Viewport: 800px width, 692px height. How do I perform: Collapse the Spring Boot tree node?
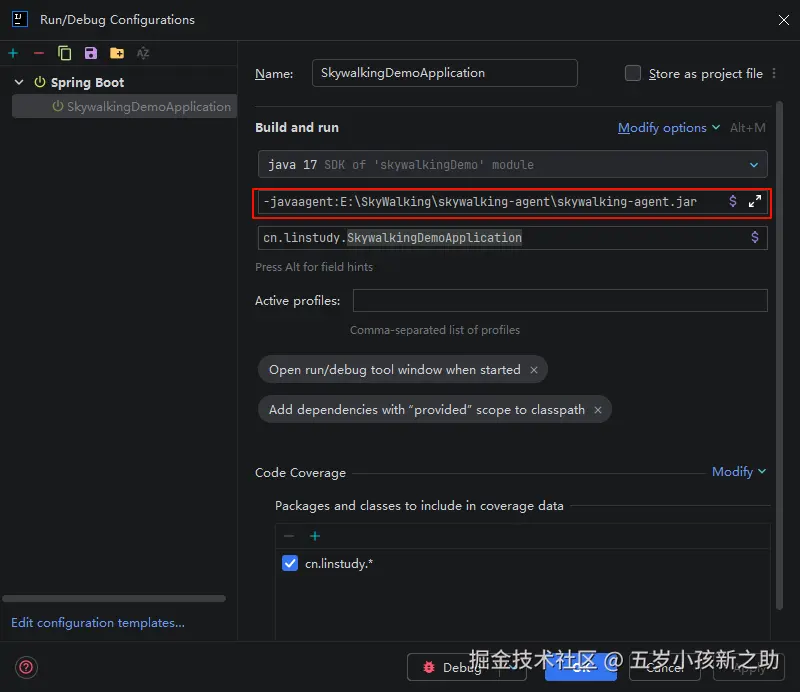(x=19, y=82)
